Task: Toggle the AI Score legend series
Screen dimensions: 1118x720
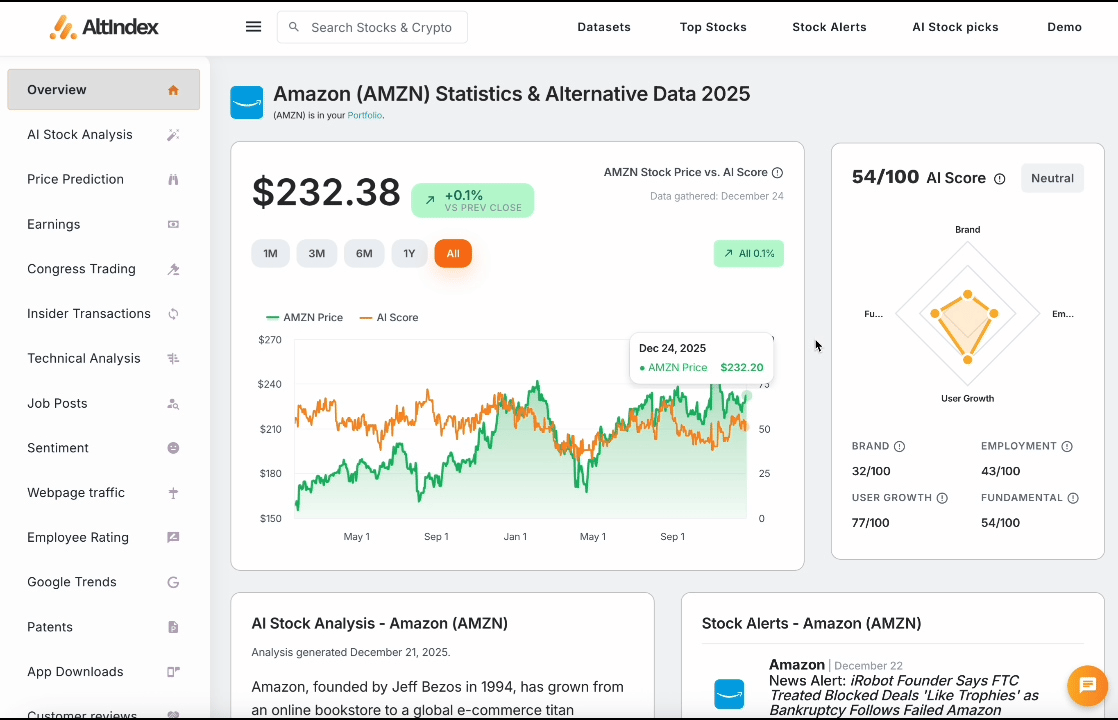Action: click(389, 318)
